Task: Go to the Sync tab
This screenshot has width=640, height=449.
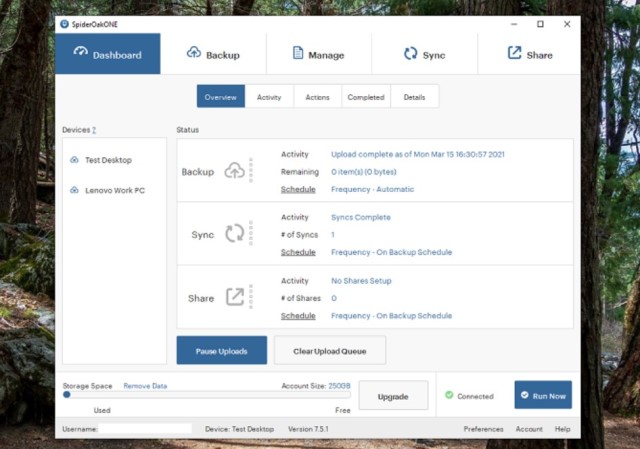Action: [x=424, y=54]
